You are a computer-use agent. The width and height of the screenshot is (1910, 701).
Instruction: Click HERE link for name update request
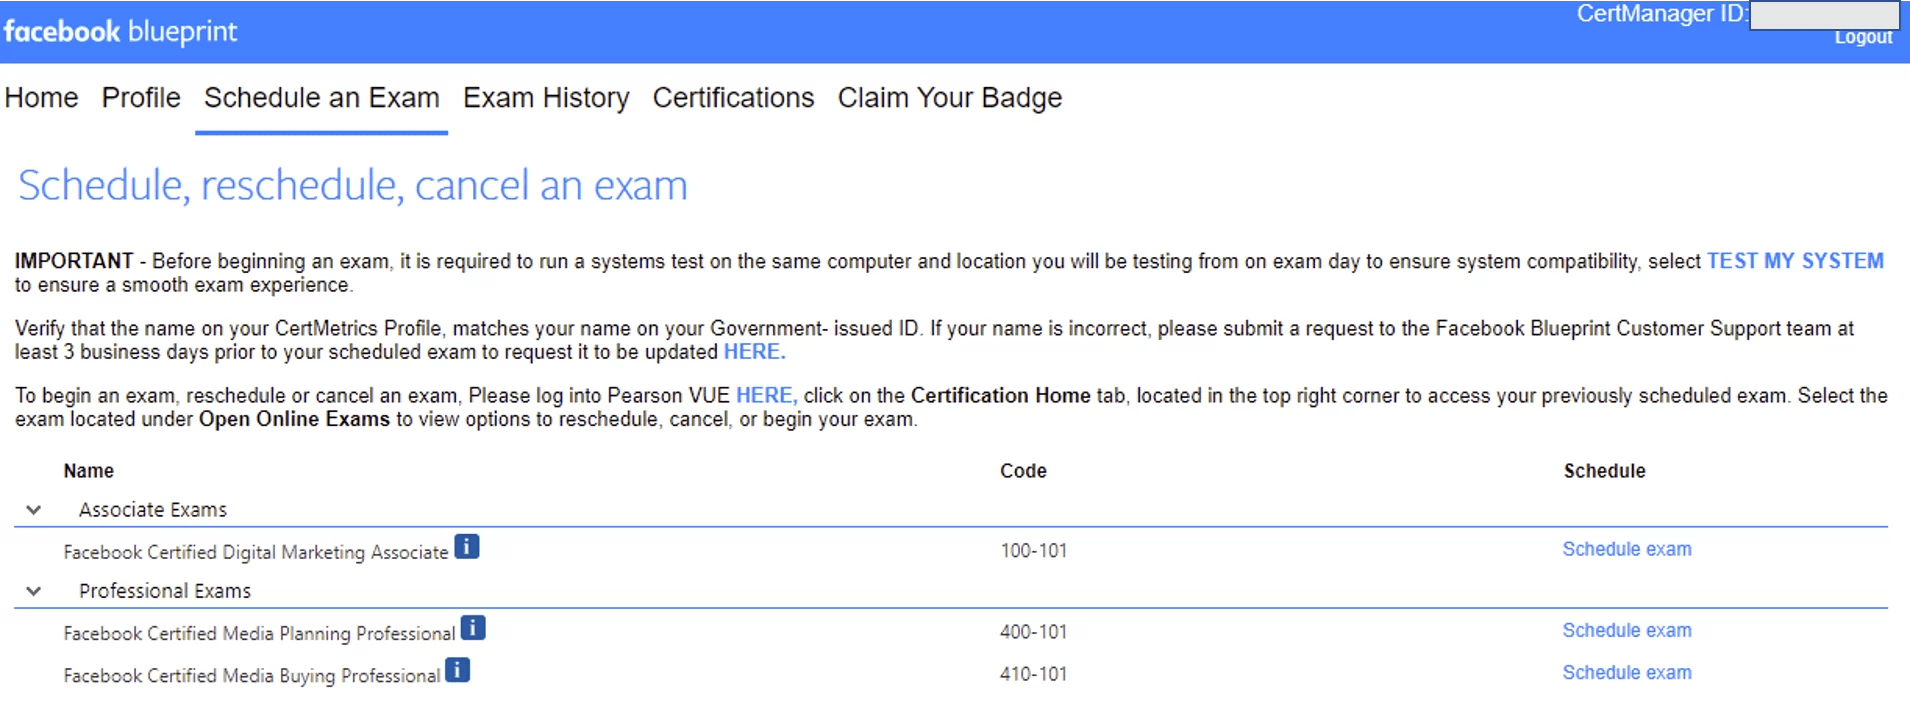(754, 352)
